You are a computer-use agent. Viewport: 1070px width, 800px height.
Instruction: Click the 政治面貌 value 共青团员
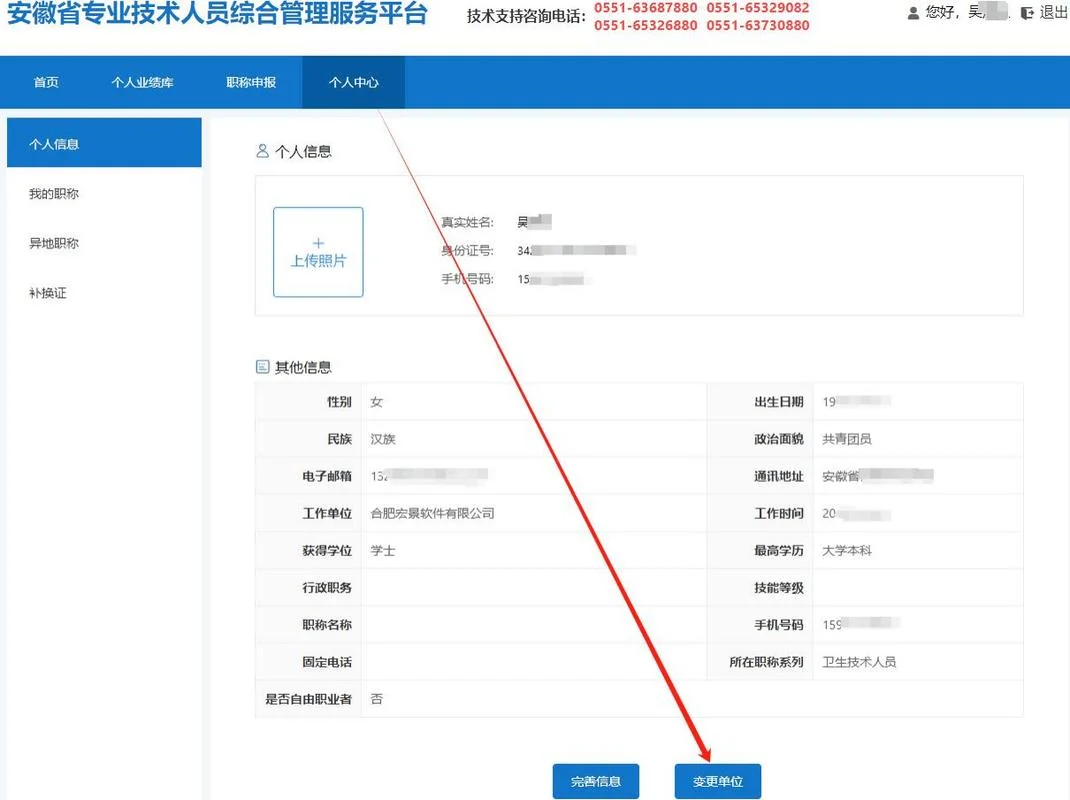[x=847, y=439]
